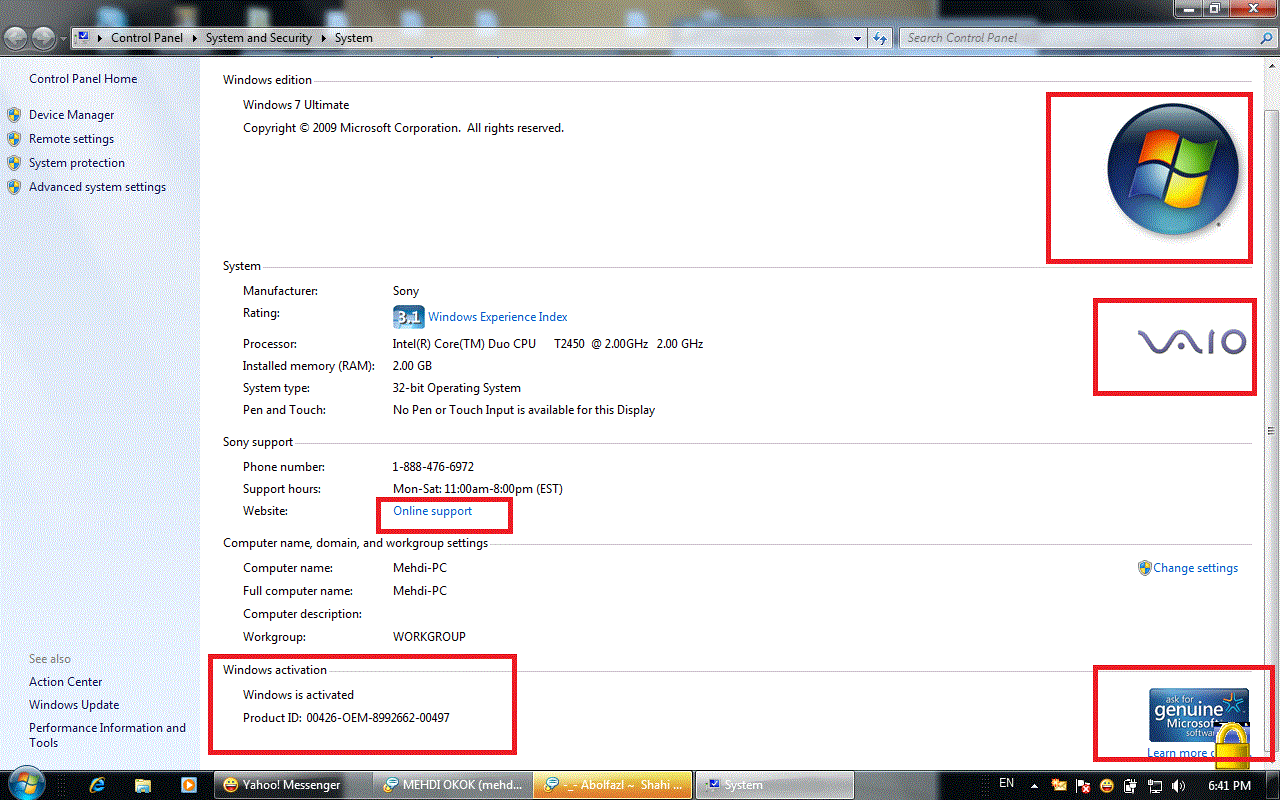The height and width of the screenshot is (800, 1280).
Task: Click the new mail envelope tray icon
Action: point(1060,786)
